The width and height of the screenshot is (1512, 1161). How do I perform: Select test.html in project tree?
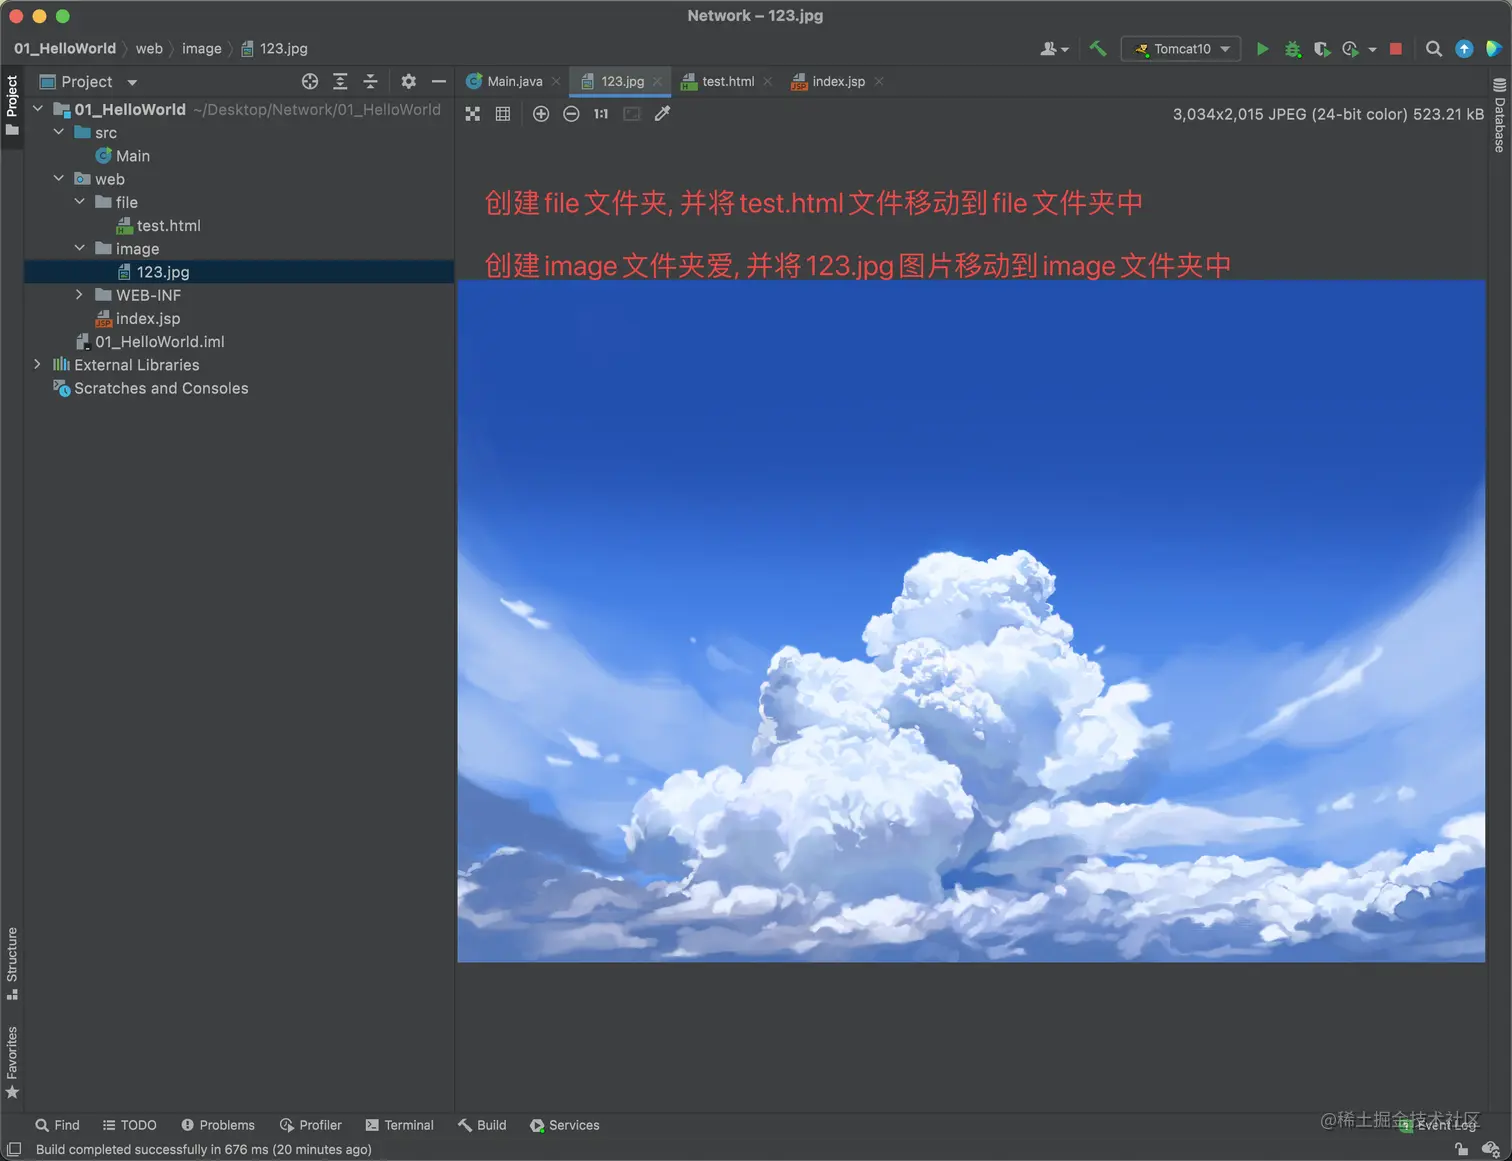(x=159, y=225)
